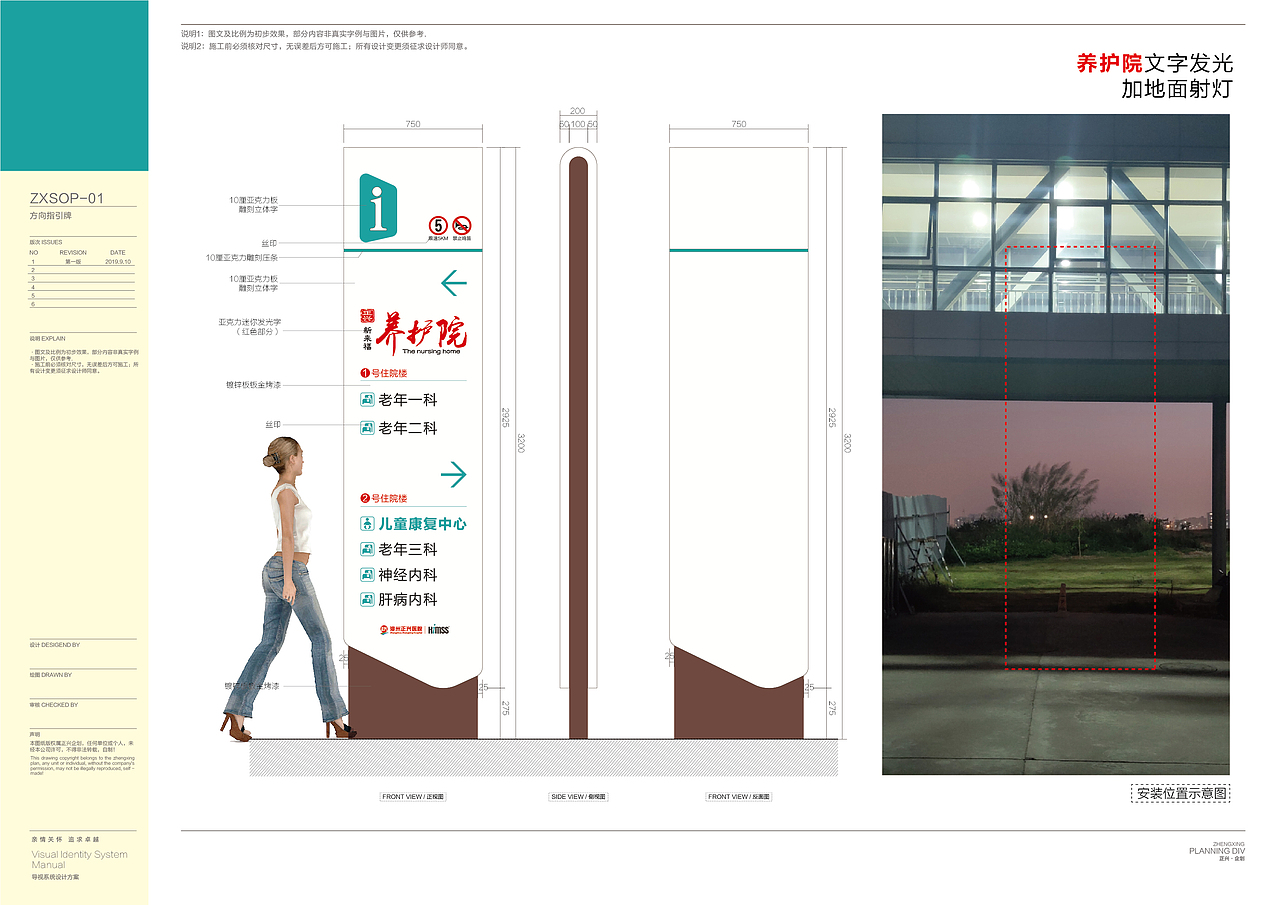
Task: Click the teal left arrow on the sign
Action: pos(454,284)
